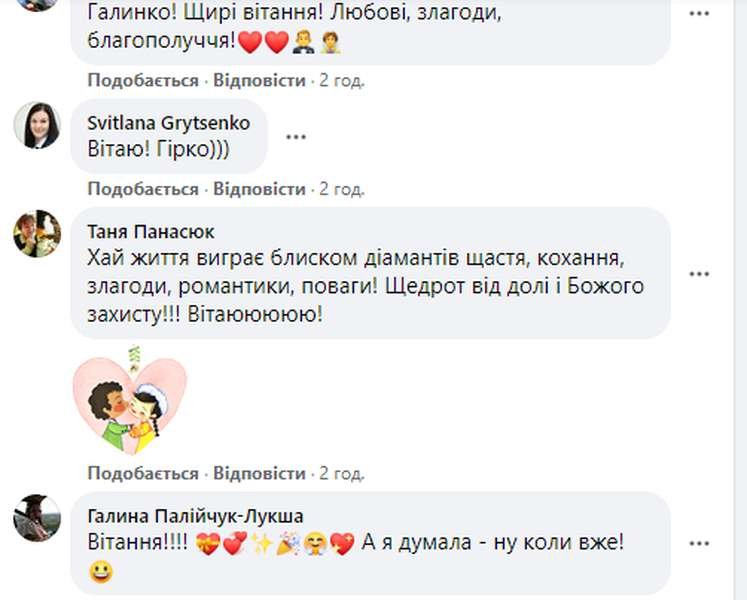Click the smiley emoji in Галина's comment
The height and width of the screenshot is (600, 747).
(100, 573)
